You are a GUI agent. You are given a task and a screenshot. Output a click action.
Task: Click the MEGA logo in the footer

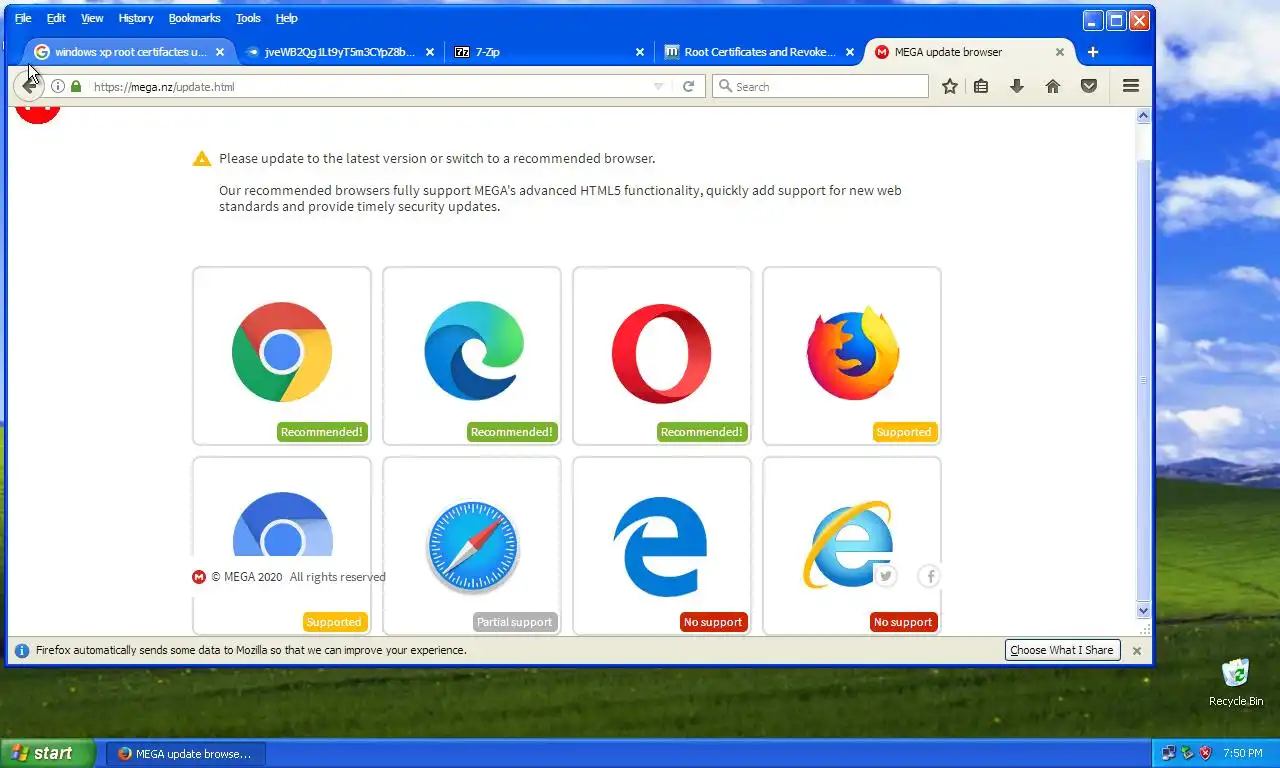pos(199,577)
